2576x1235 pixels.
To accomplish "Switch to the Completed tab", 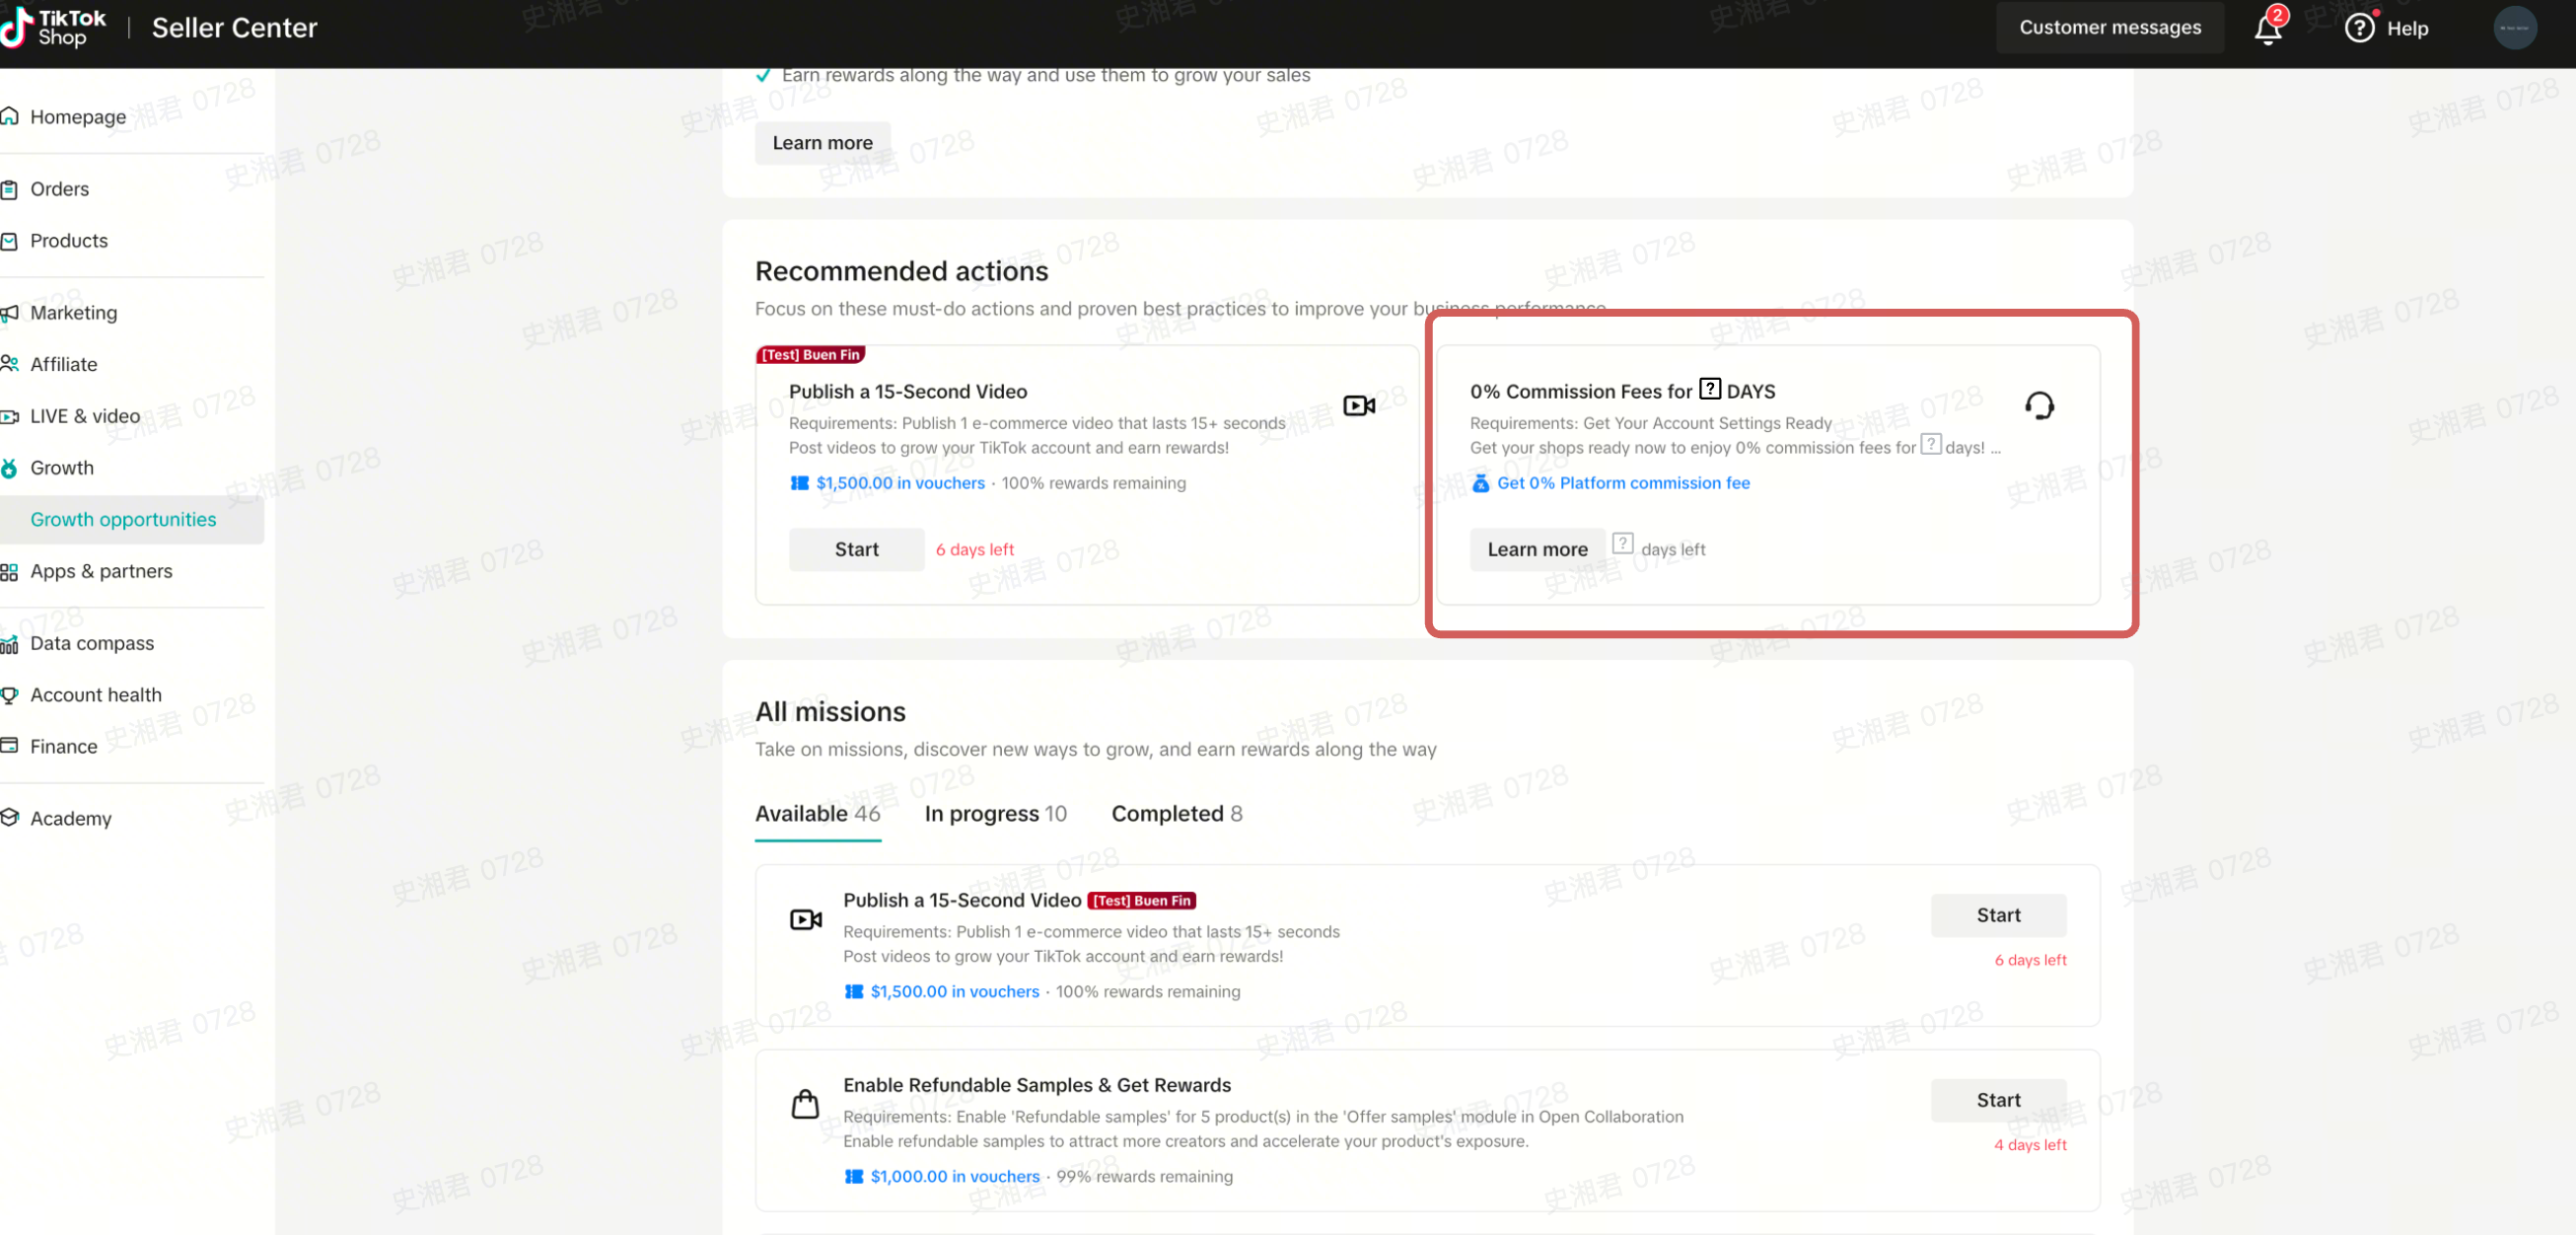I will (1176, 813).
